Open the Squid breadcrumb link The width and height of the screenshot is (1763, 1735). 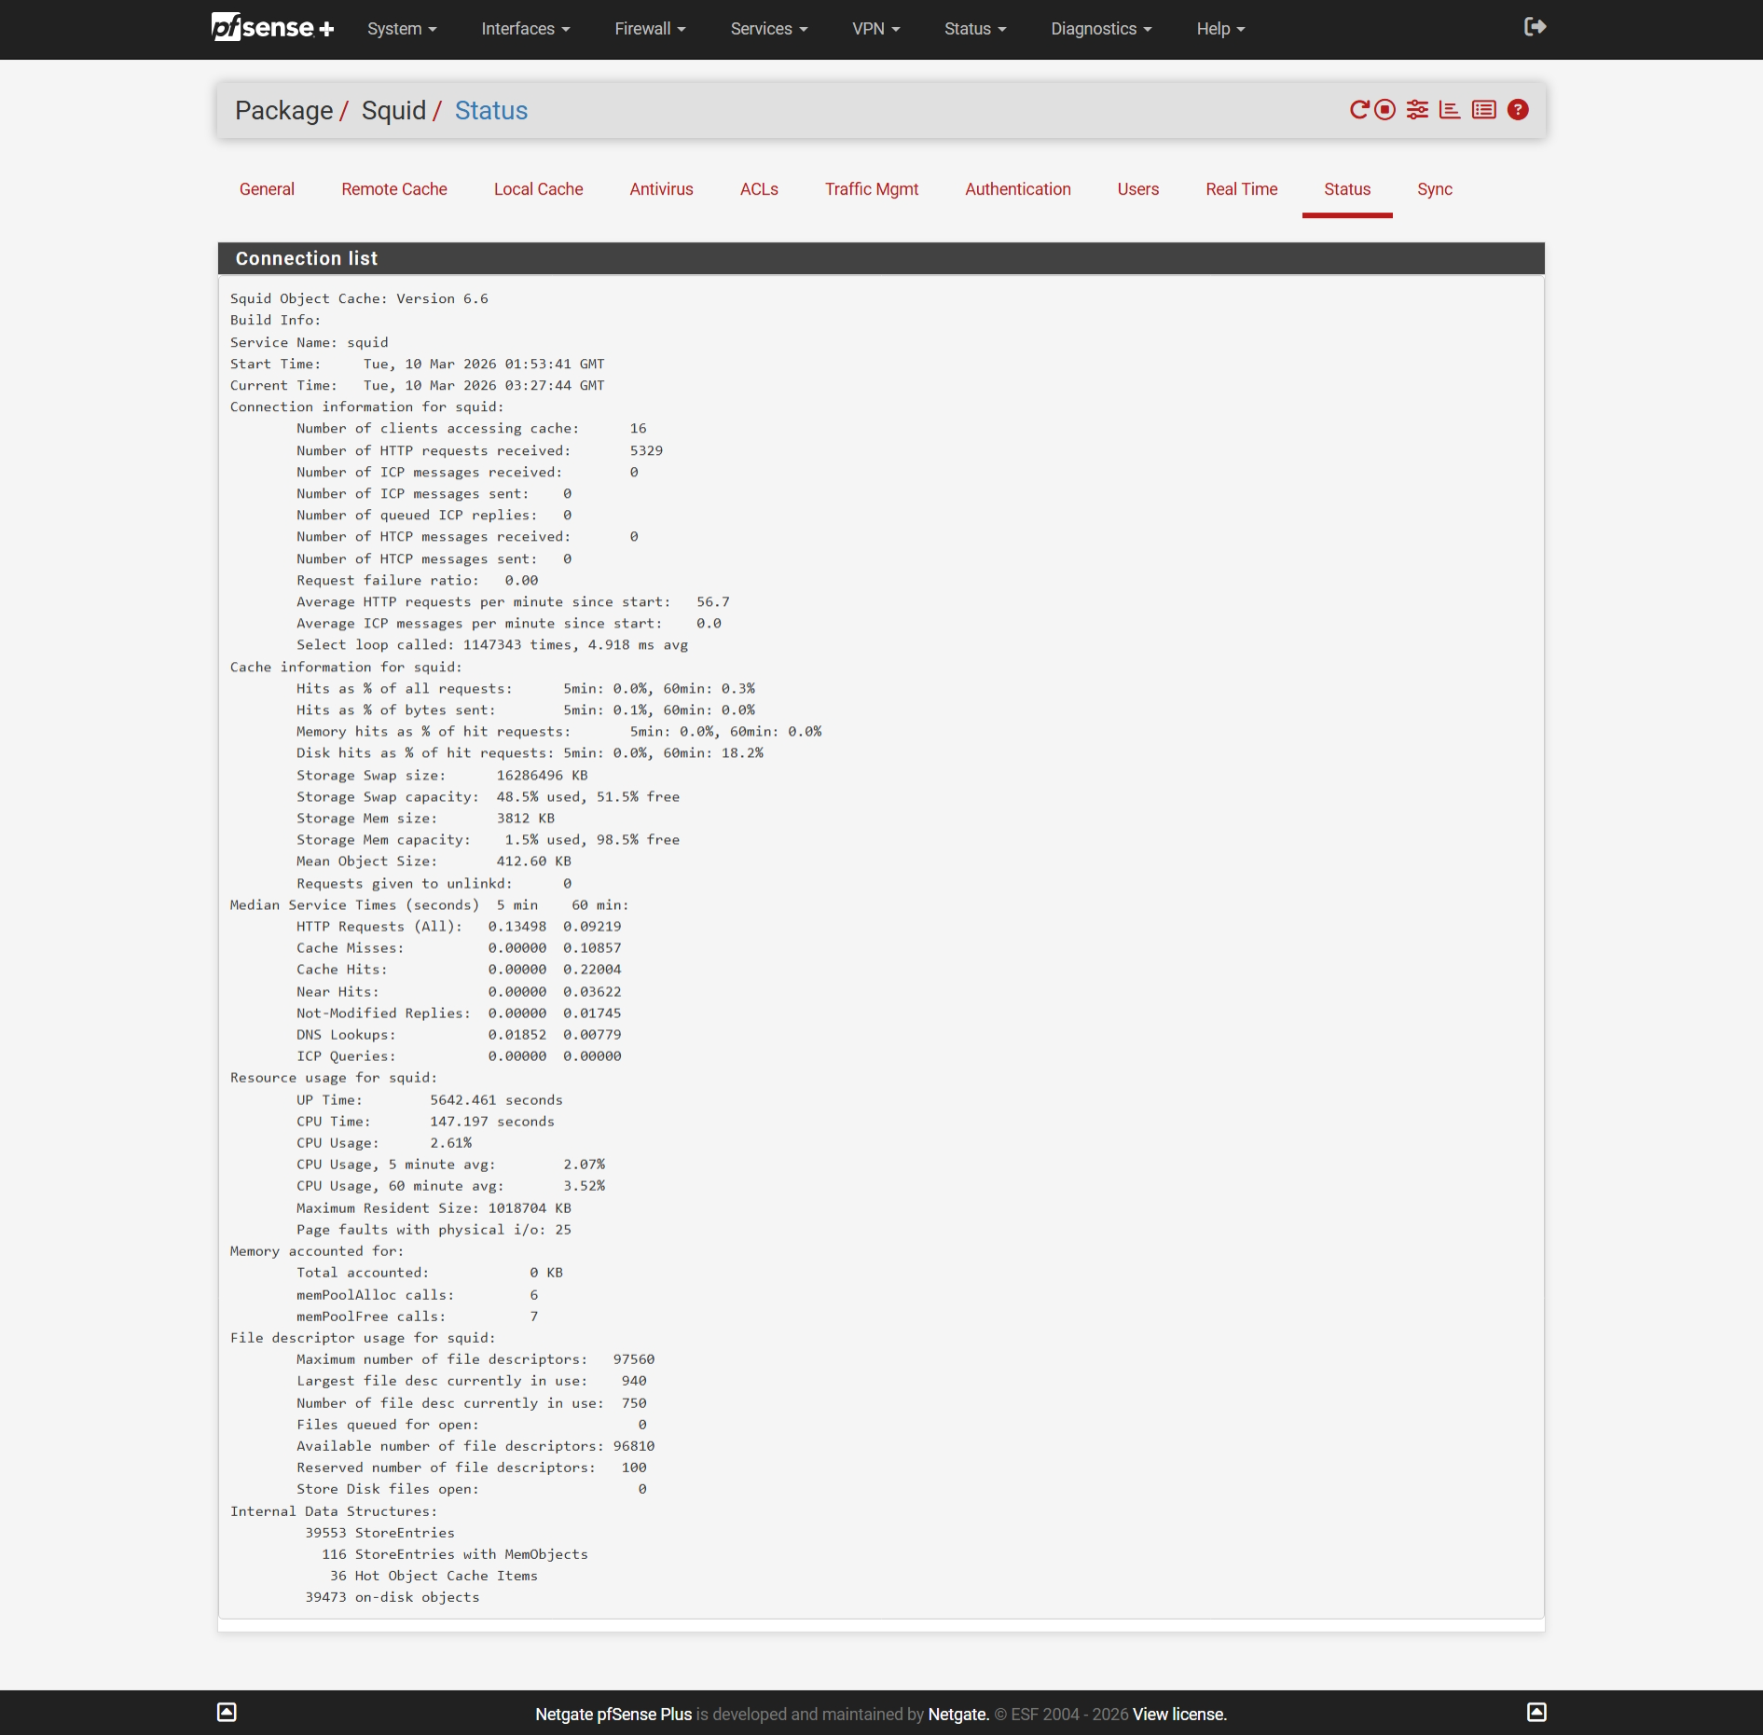[394, 111]
